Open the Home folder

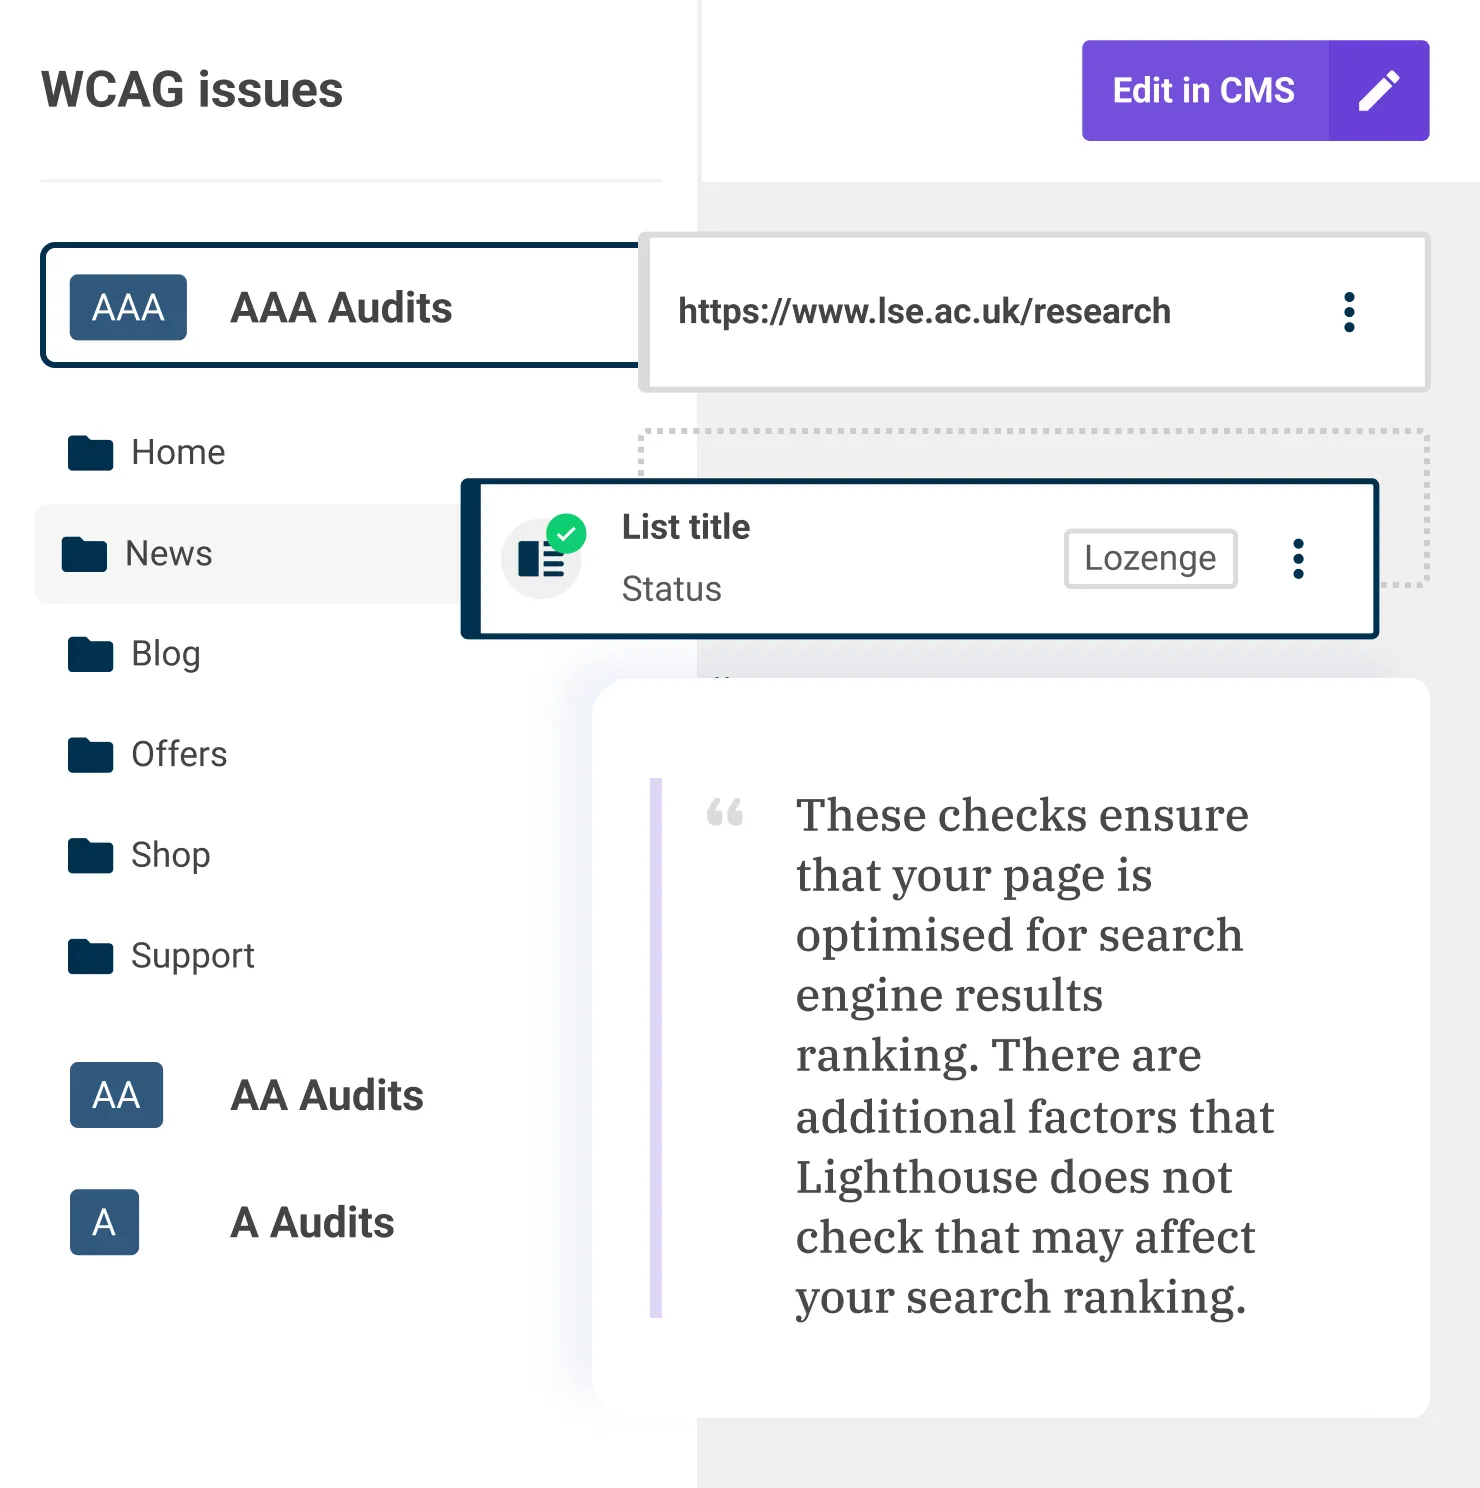[x=178, y=453]
